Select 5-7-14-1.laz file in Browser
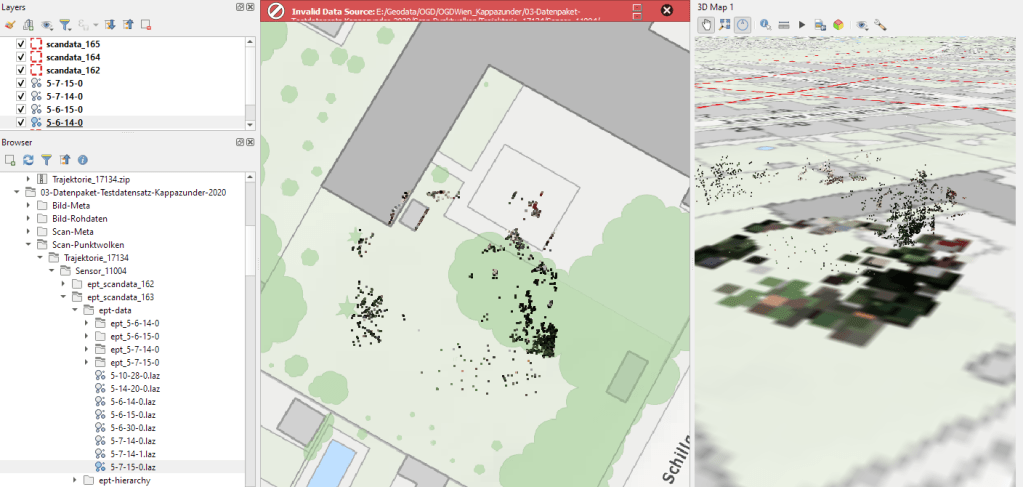 click(132, 453)
